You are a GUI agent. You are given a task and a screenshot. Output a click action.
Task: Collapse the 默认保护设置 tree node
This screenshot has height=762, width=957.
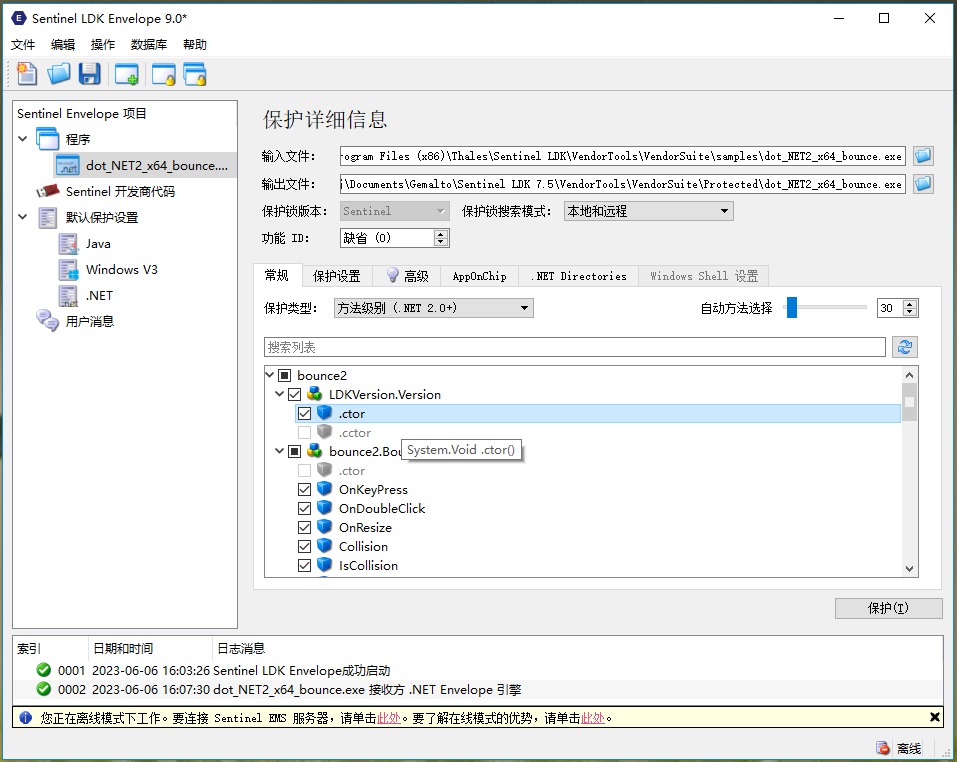pos(23,217)
